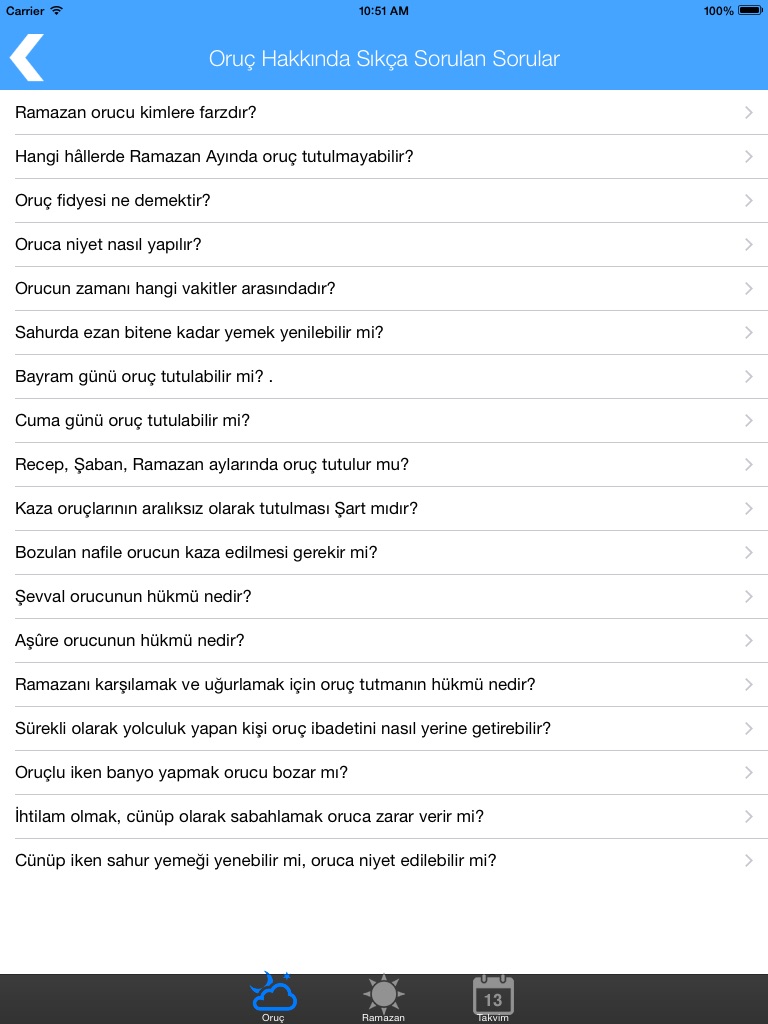Image resolution: width=768 pixels, height=1024 pixels.
Task: Expand chevron for 'Ramazan orucu kimlere farzdır?'
Action: click(749, 113)
